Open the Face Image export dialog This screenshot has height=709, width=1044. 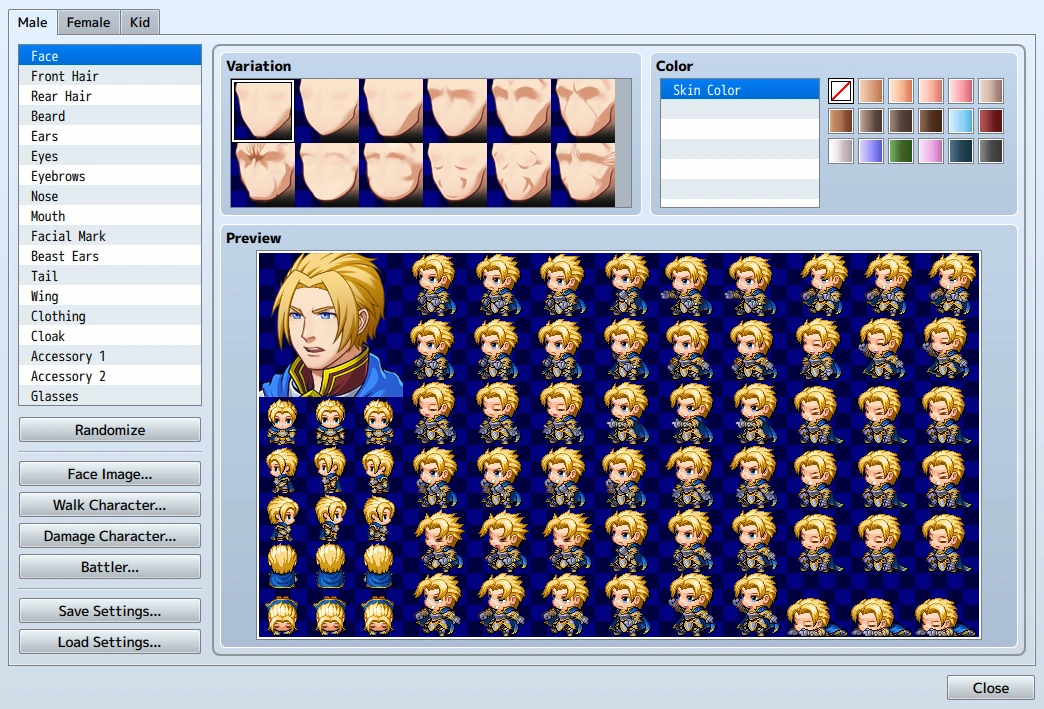(109, 474)
